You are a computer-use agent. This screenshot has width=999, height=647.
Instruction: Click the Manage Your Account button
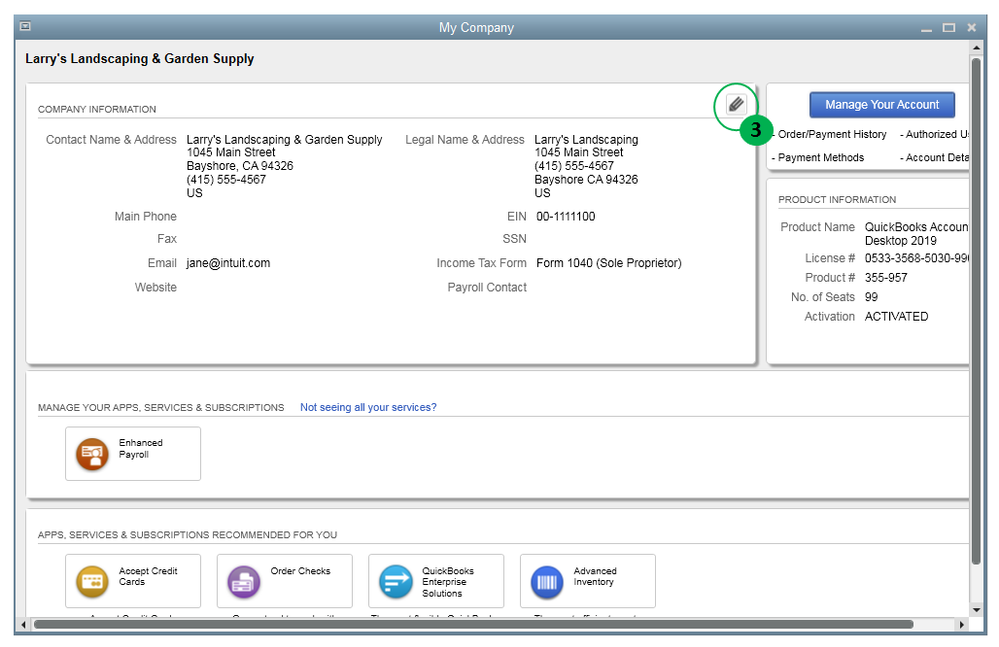pyautogui.click(x=882, y=104)
